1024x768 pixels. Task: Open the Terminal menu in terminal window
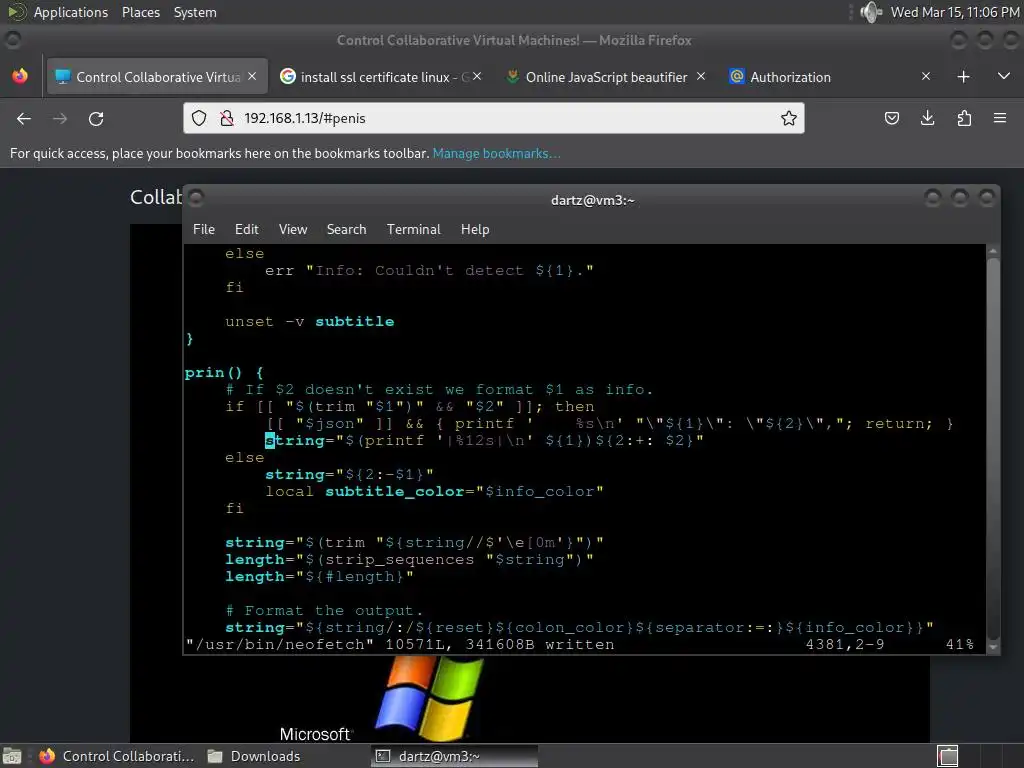(x=413, y=229)
